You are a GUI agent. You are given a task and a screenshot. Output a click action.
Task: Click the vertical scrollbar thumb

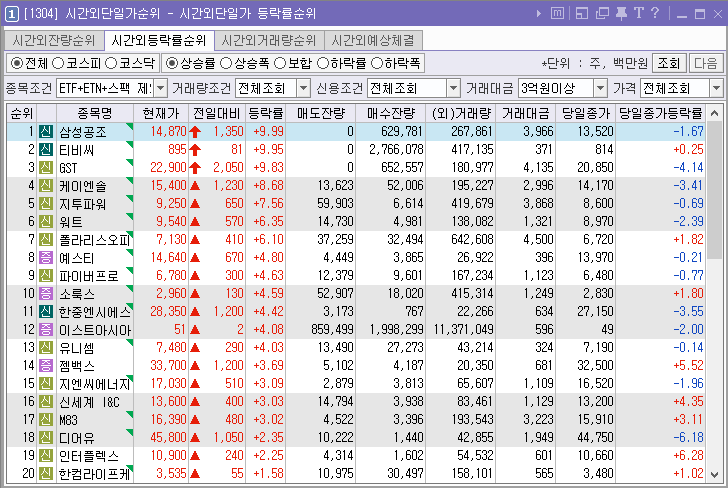[x=715, y=190]
